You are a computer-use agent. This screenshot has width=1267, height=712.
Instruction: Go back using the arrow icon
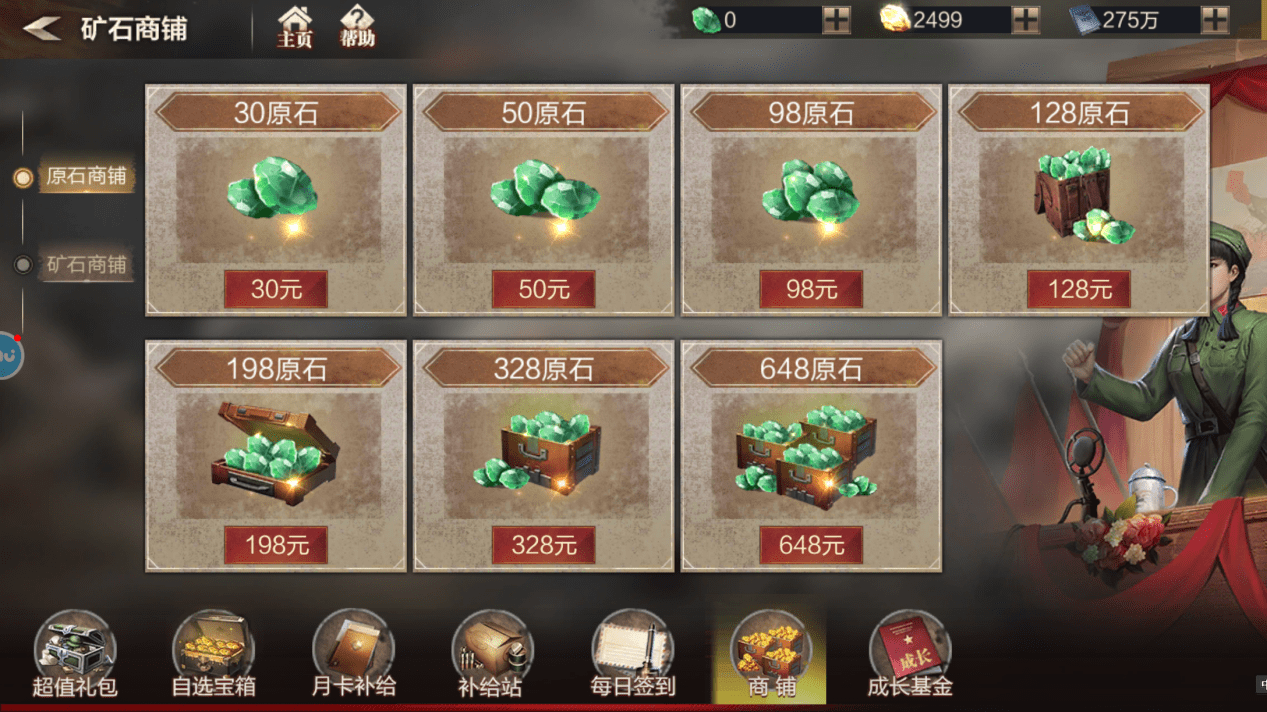(x=42, y=29)
